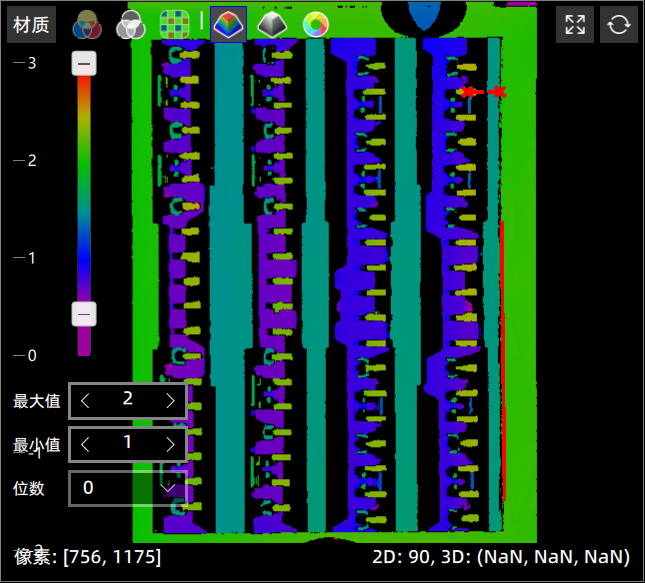The image size is (645, 583).
Task: Click the 材质 material button
Action: [x=32, y=25]
